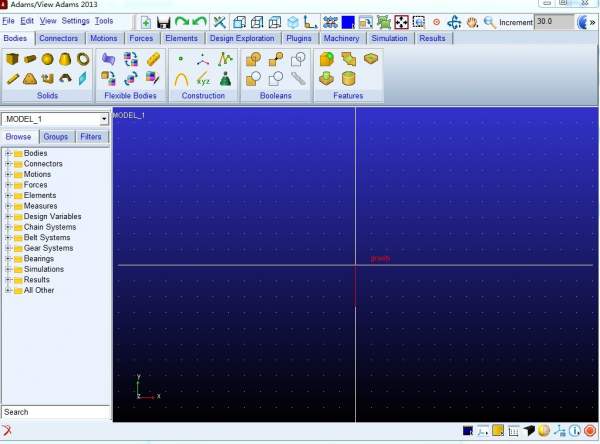Expand the All Other tree folder
This screenshot has height=444, width=600.
pyautogui.click(x=8, y=291)
